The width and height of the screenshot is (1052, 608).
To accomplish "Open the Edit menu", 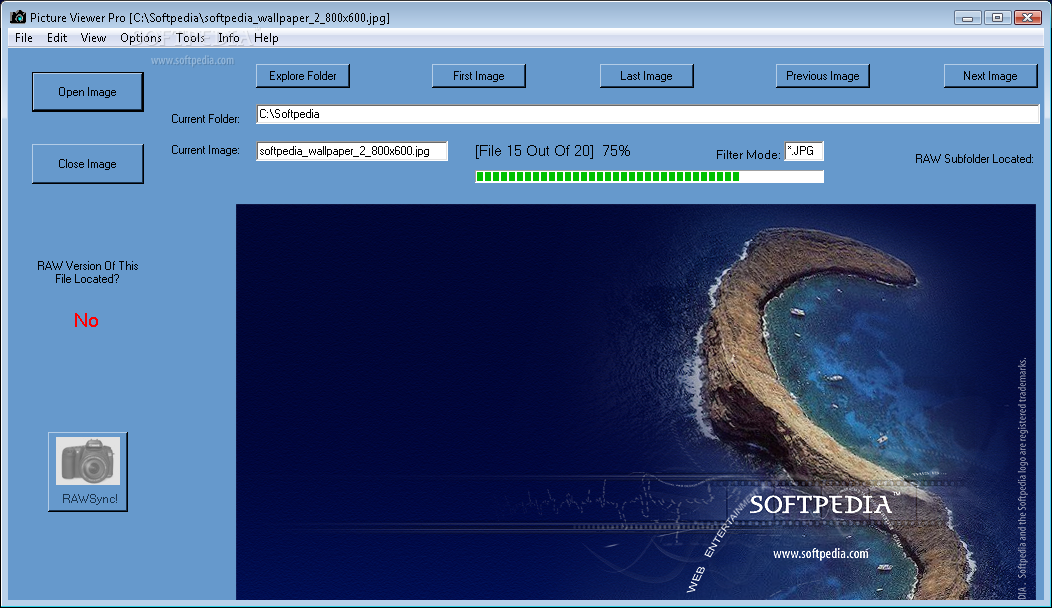I will 57,38.
